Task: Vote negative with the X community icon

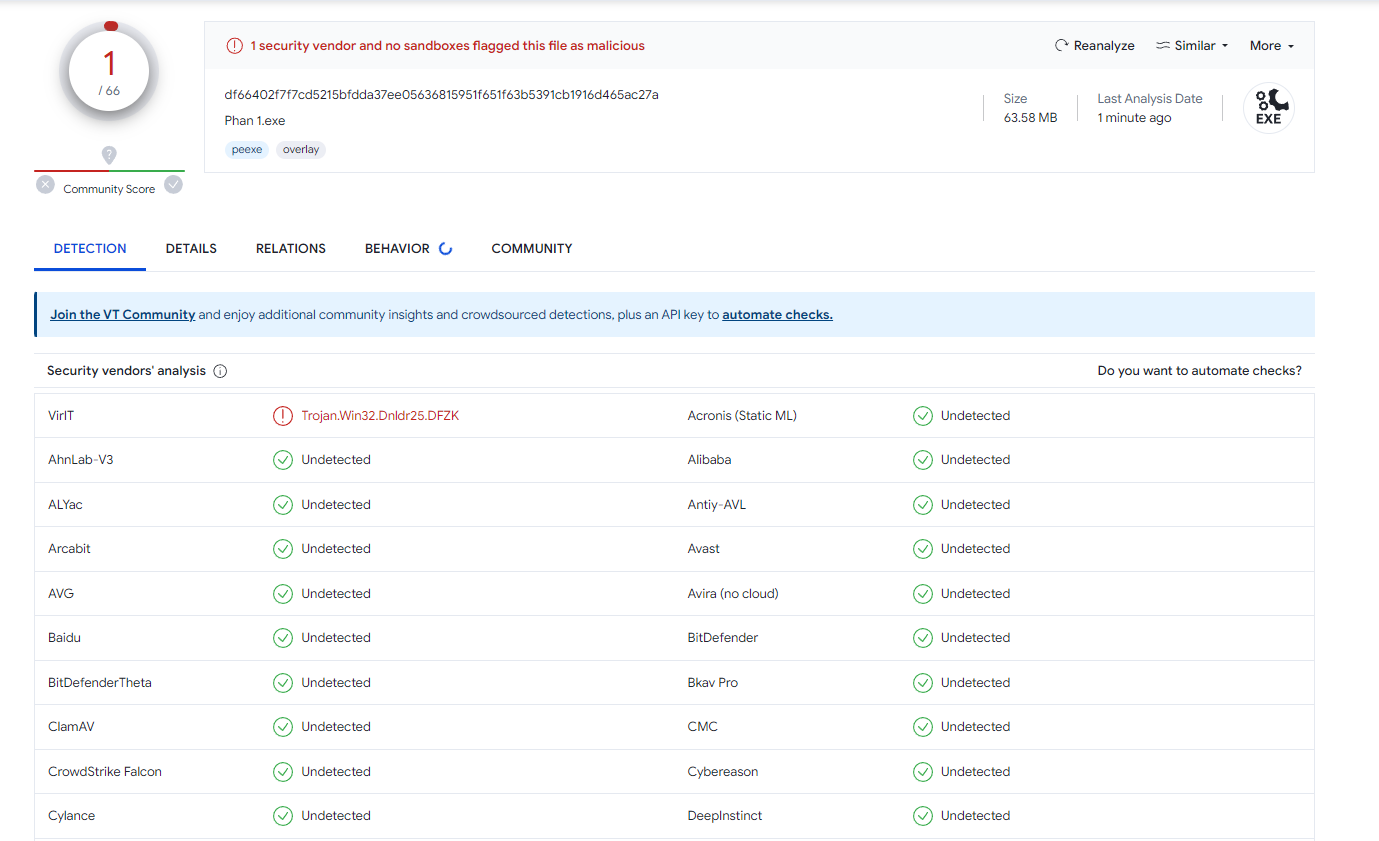Action: coord(45,185)
